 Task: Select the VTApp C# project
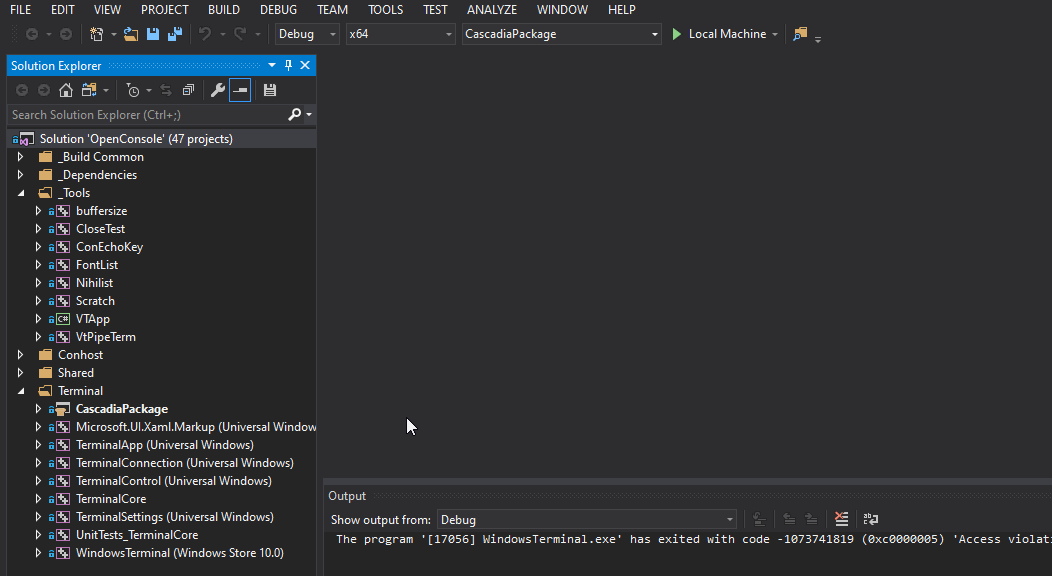93,319
